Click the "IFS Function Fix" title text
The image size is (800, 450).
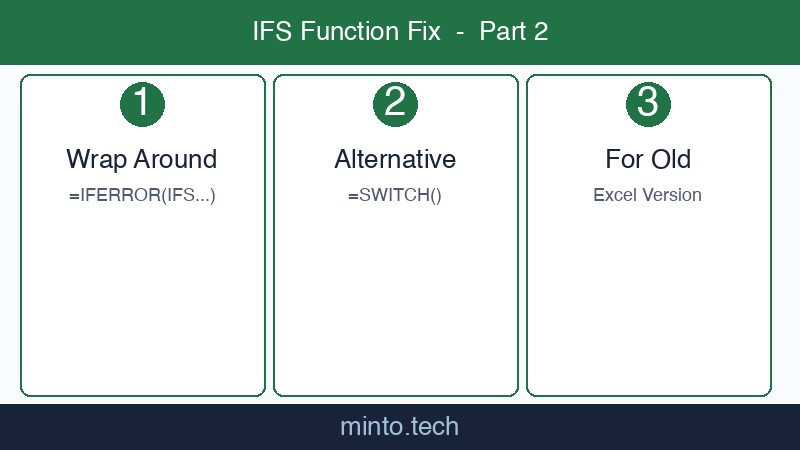[x=346, y=31]
